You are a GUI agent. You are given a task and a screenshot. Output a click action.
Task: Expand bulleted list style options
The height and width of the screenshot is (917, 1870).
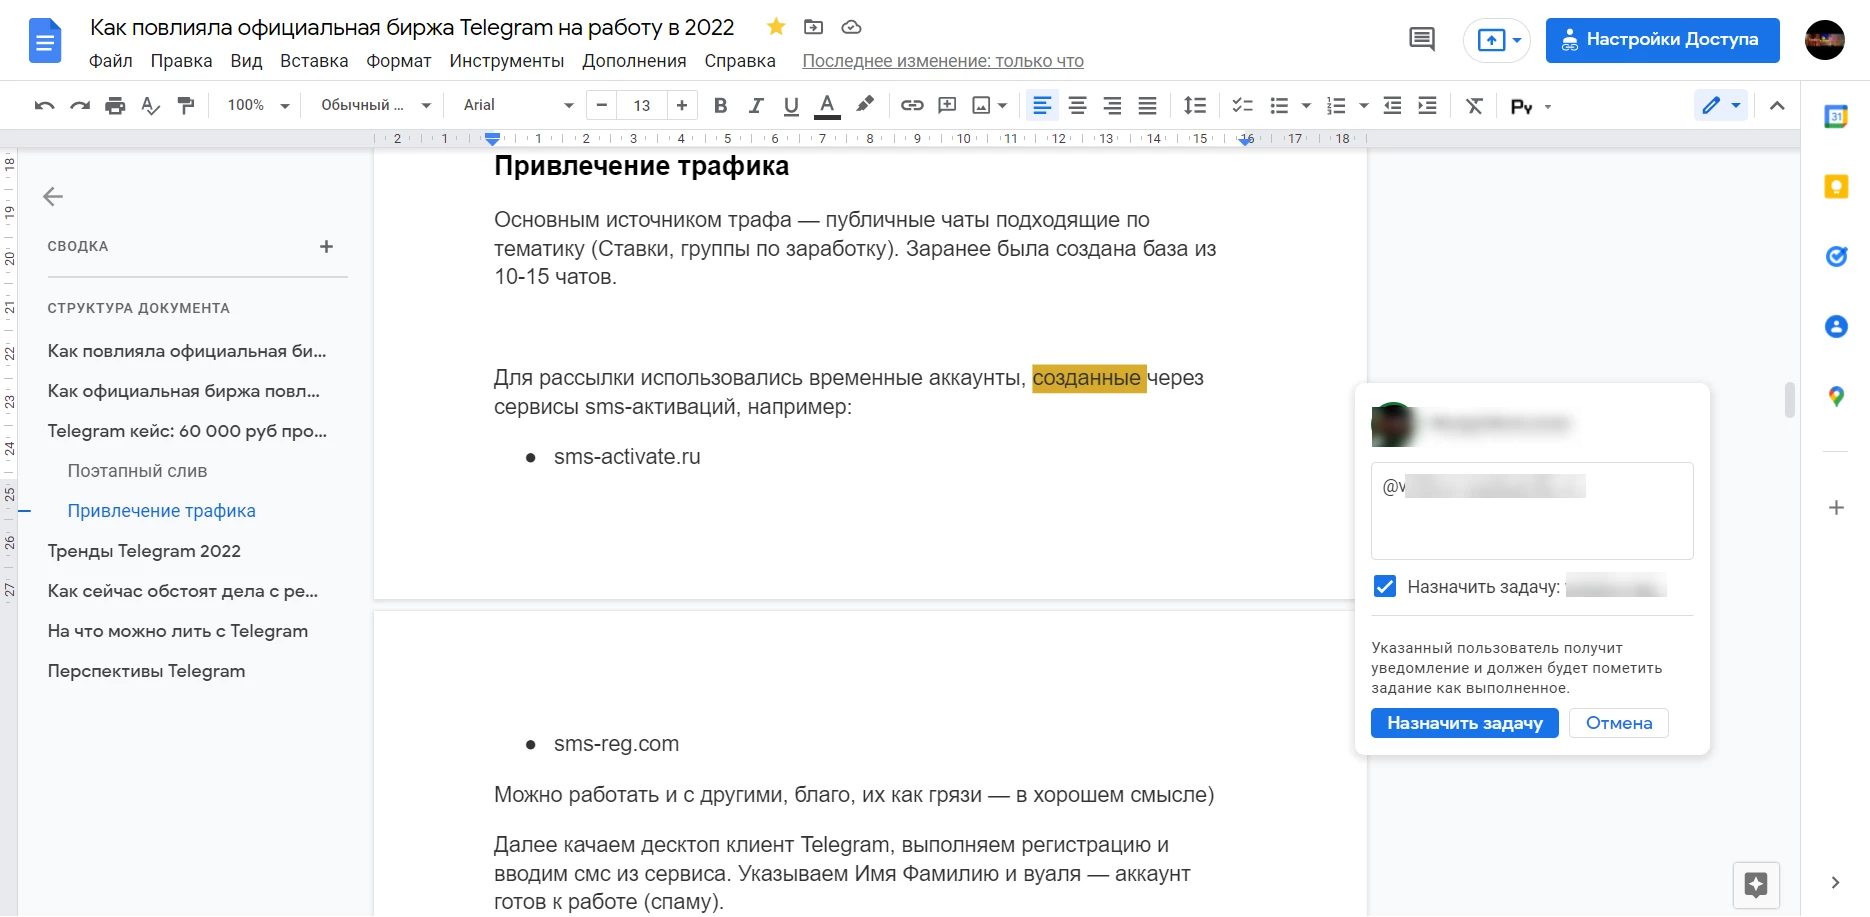1306,106
